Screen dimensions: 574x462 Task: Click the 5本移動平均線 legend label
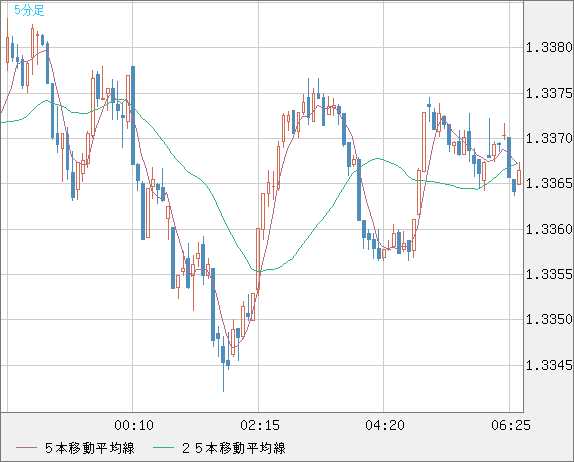pyautogui.click(x=90, y=448)
